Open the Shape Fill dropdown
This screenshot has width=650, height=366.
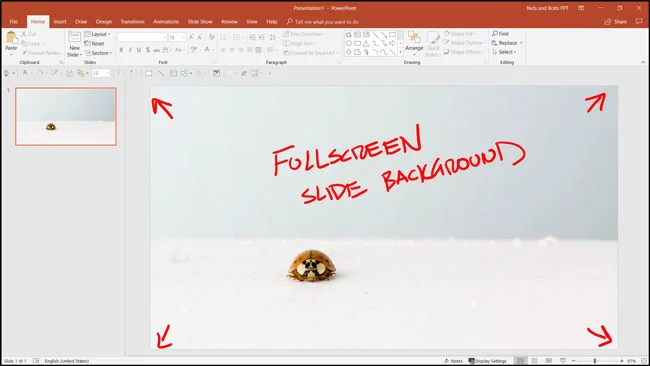point(460,34)
